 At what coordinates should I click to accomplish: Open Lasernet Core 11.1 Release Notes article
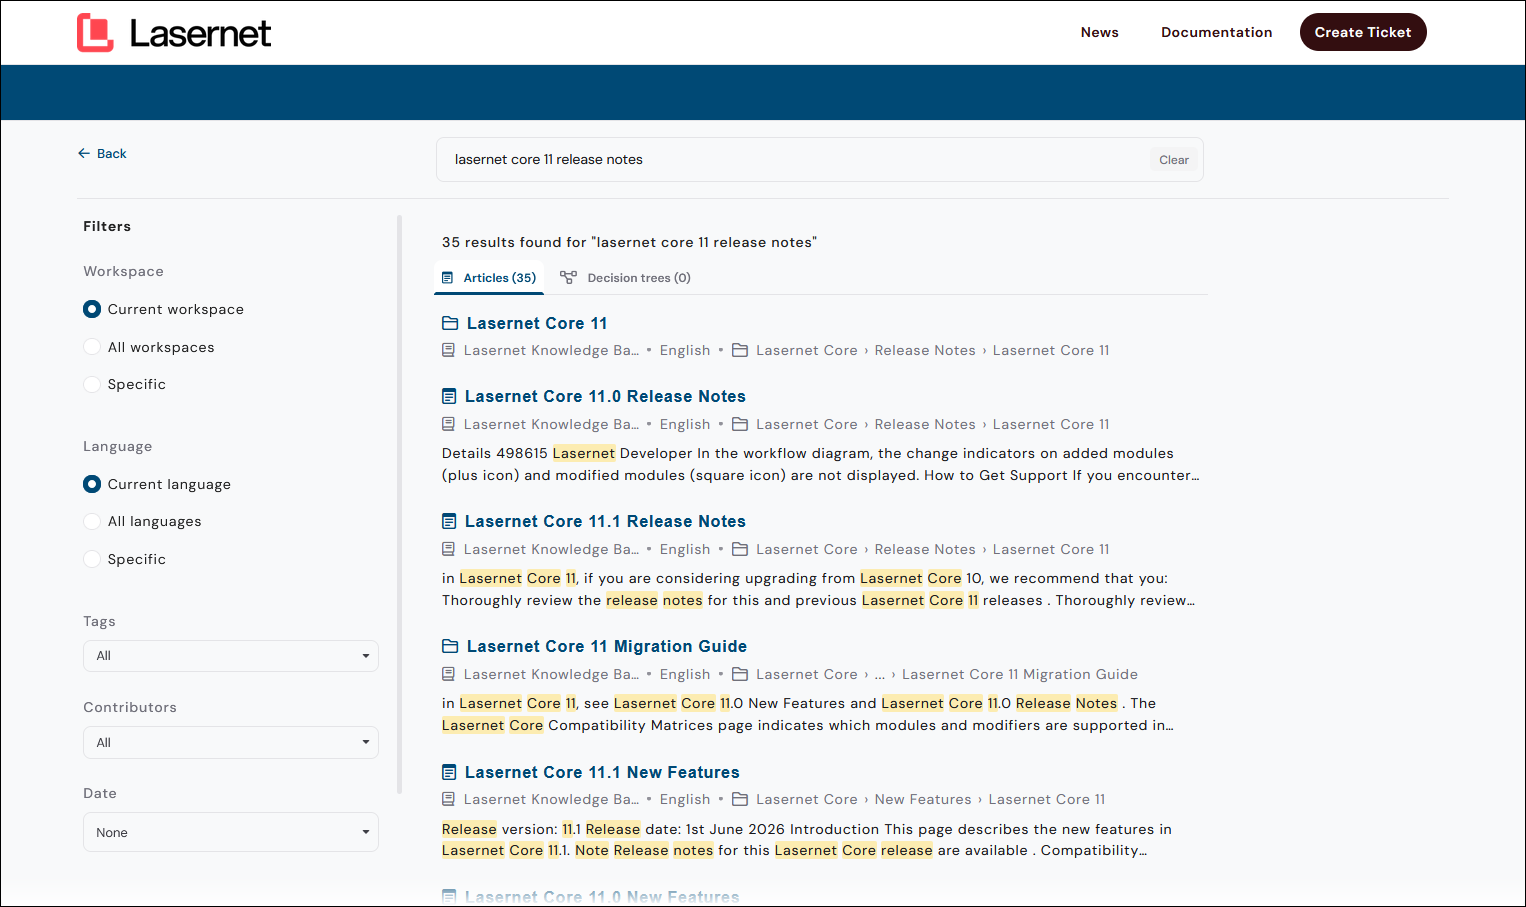coord(605,522)
